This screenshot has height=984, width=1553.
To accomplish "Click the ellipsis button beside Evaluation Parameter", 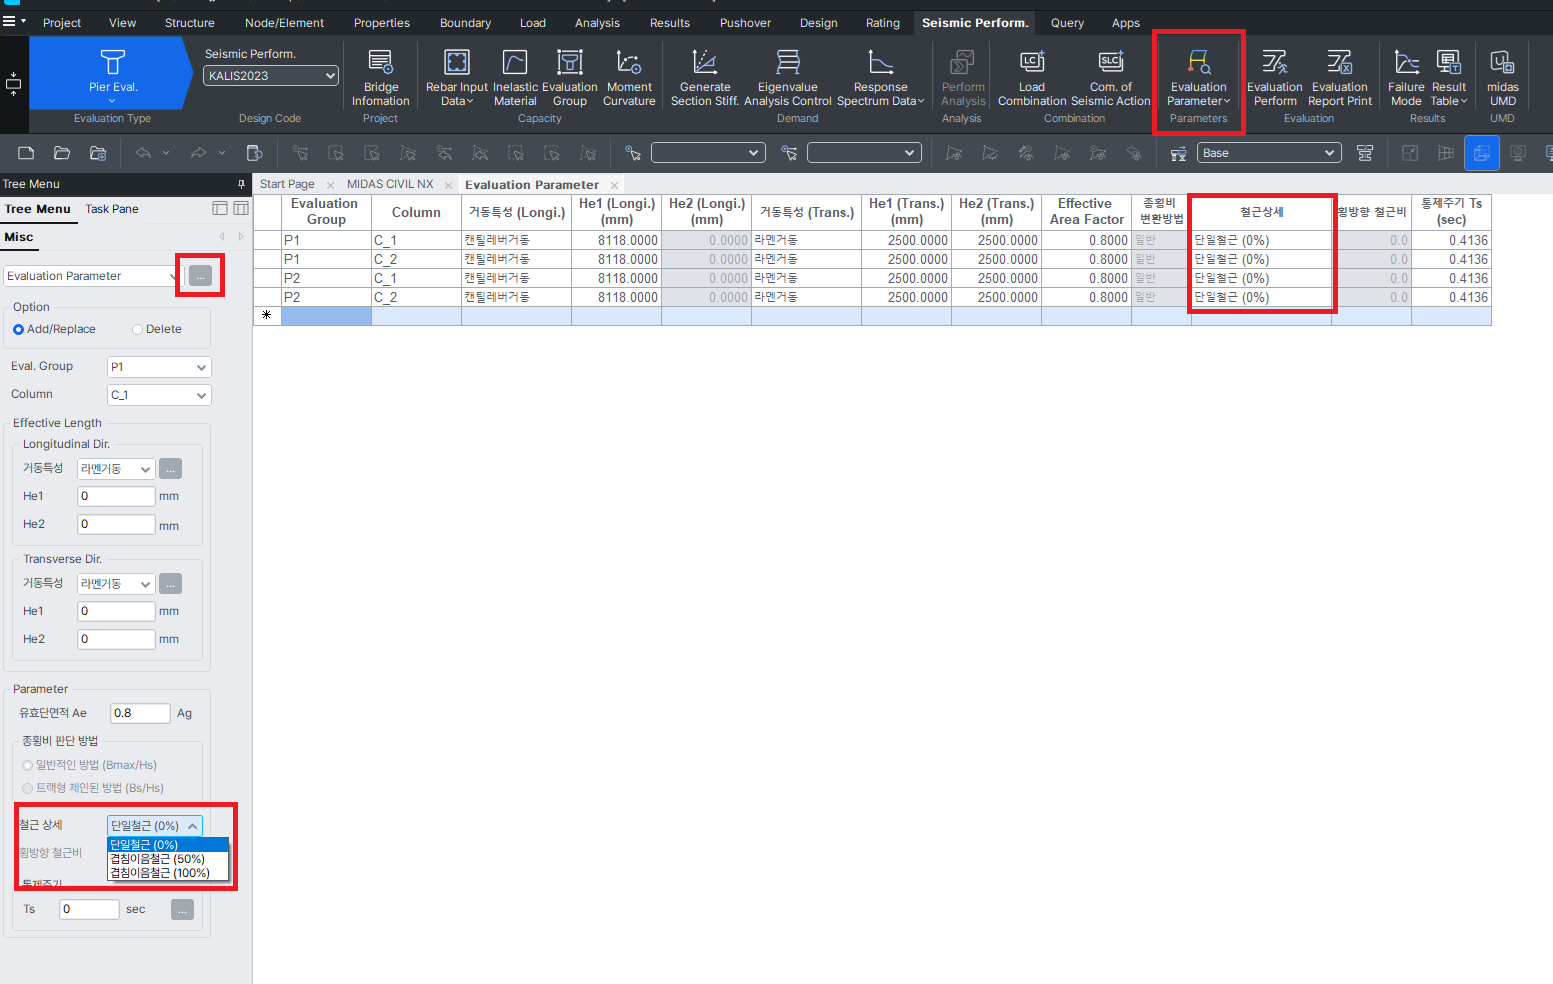I will 200,276.
